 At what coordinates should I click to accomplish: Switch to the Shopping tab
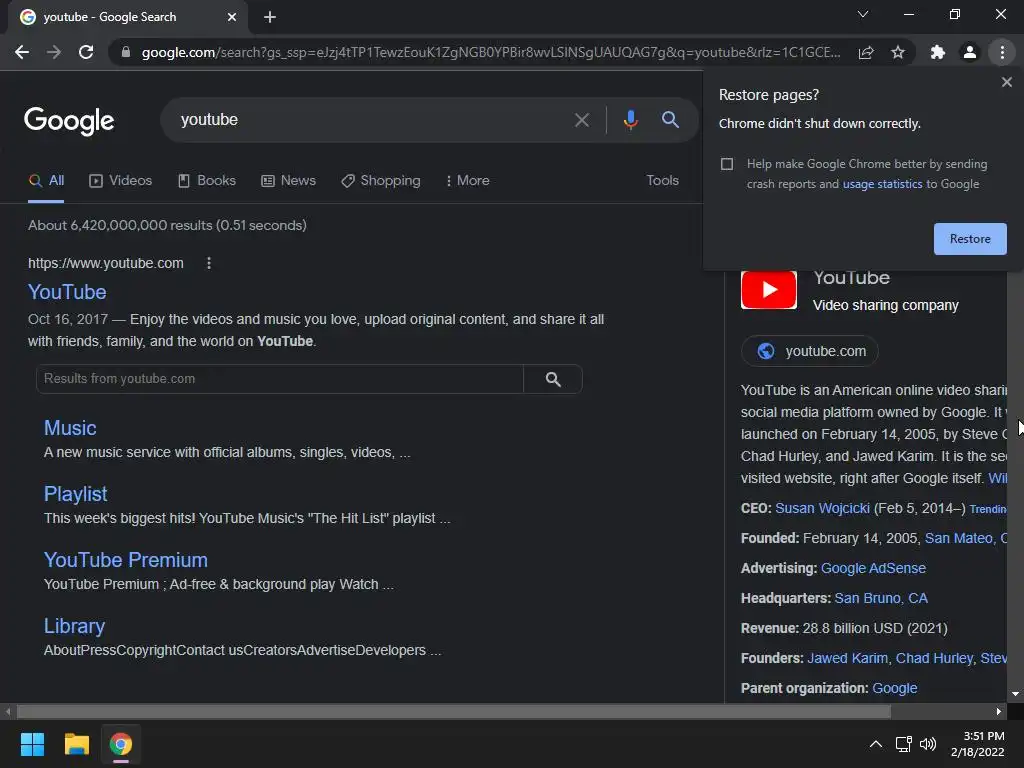[381, 181]
